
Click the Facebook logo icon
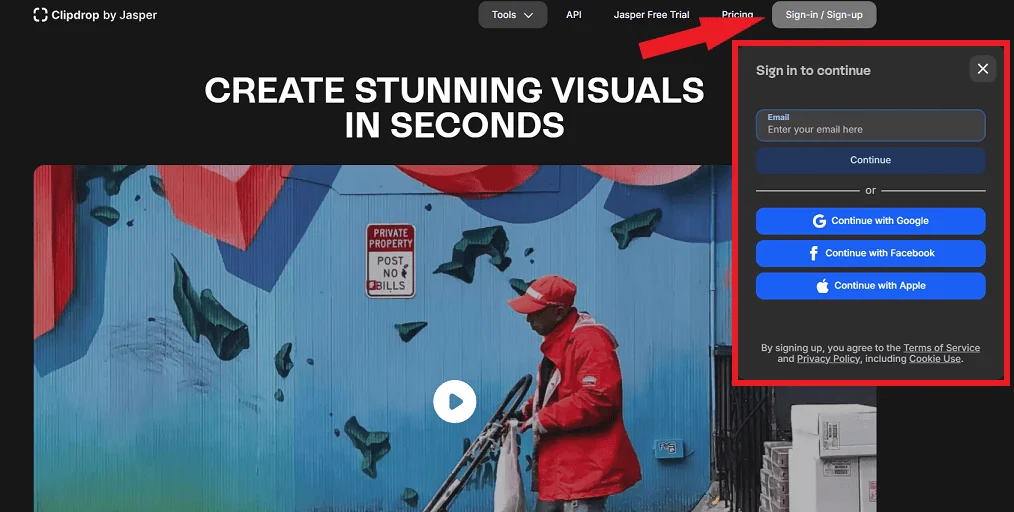814,253
